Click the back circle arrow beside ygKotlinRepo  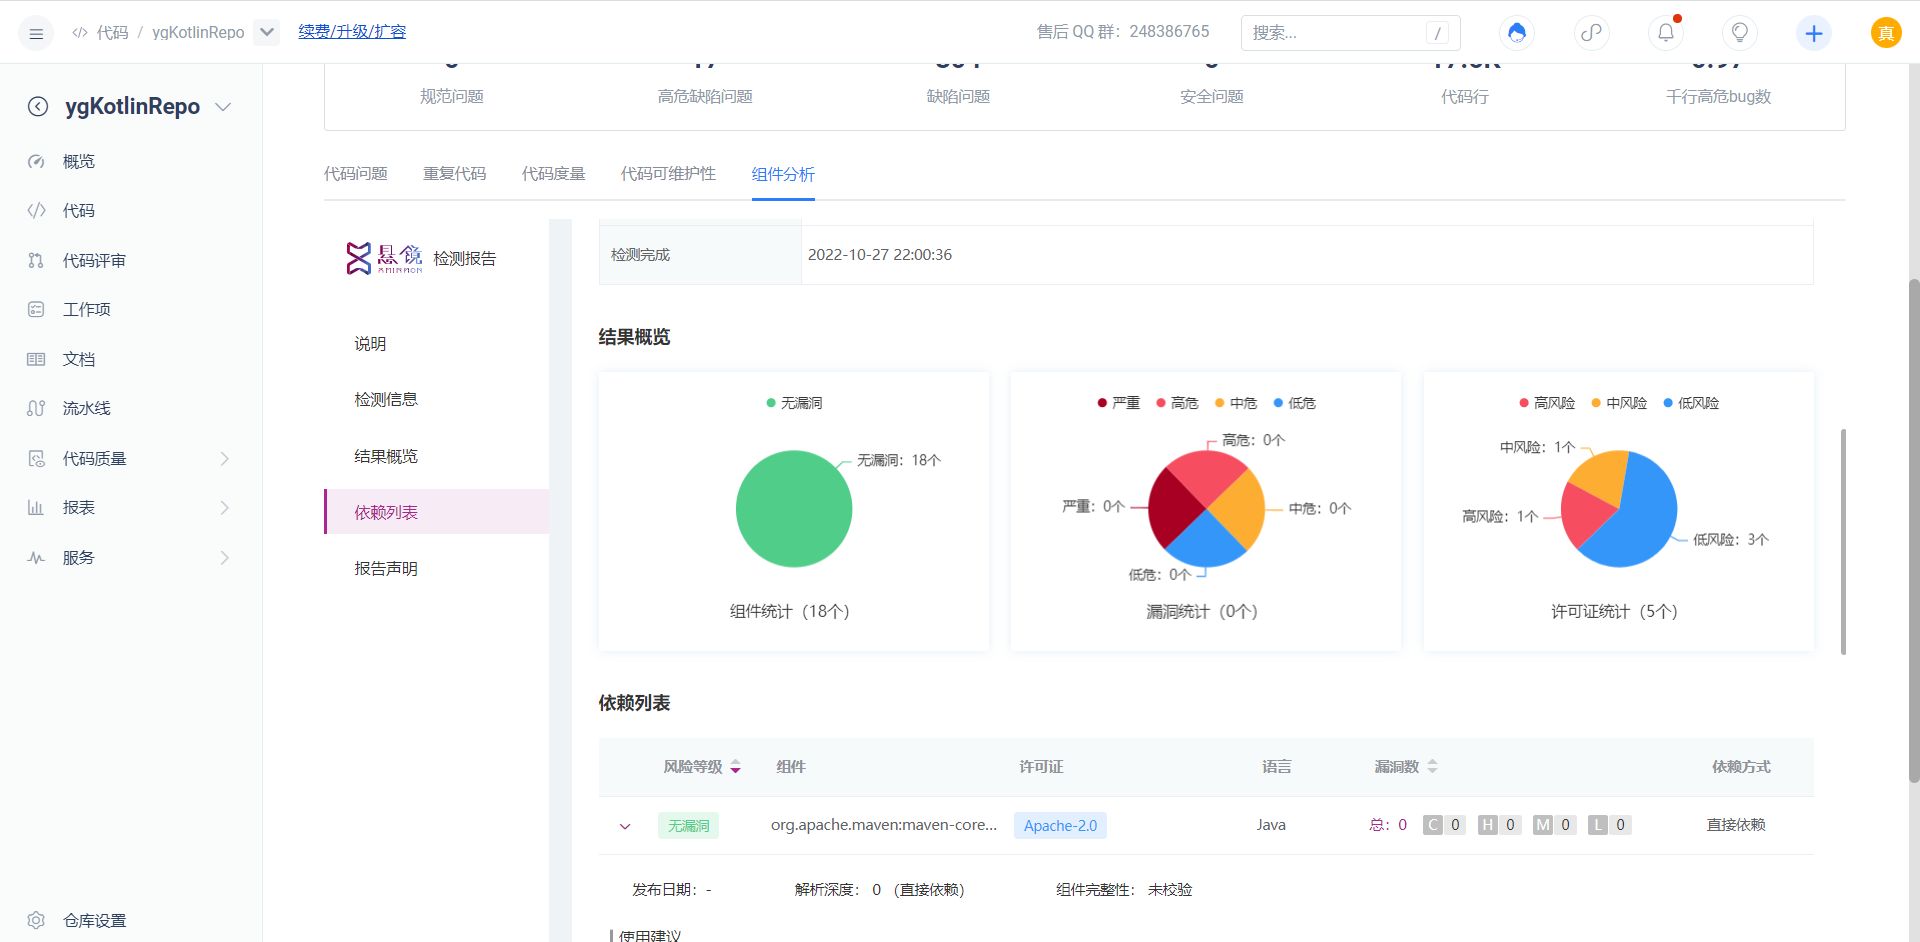pos(38,107)
